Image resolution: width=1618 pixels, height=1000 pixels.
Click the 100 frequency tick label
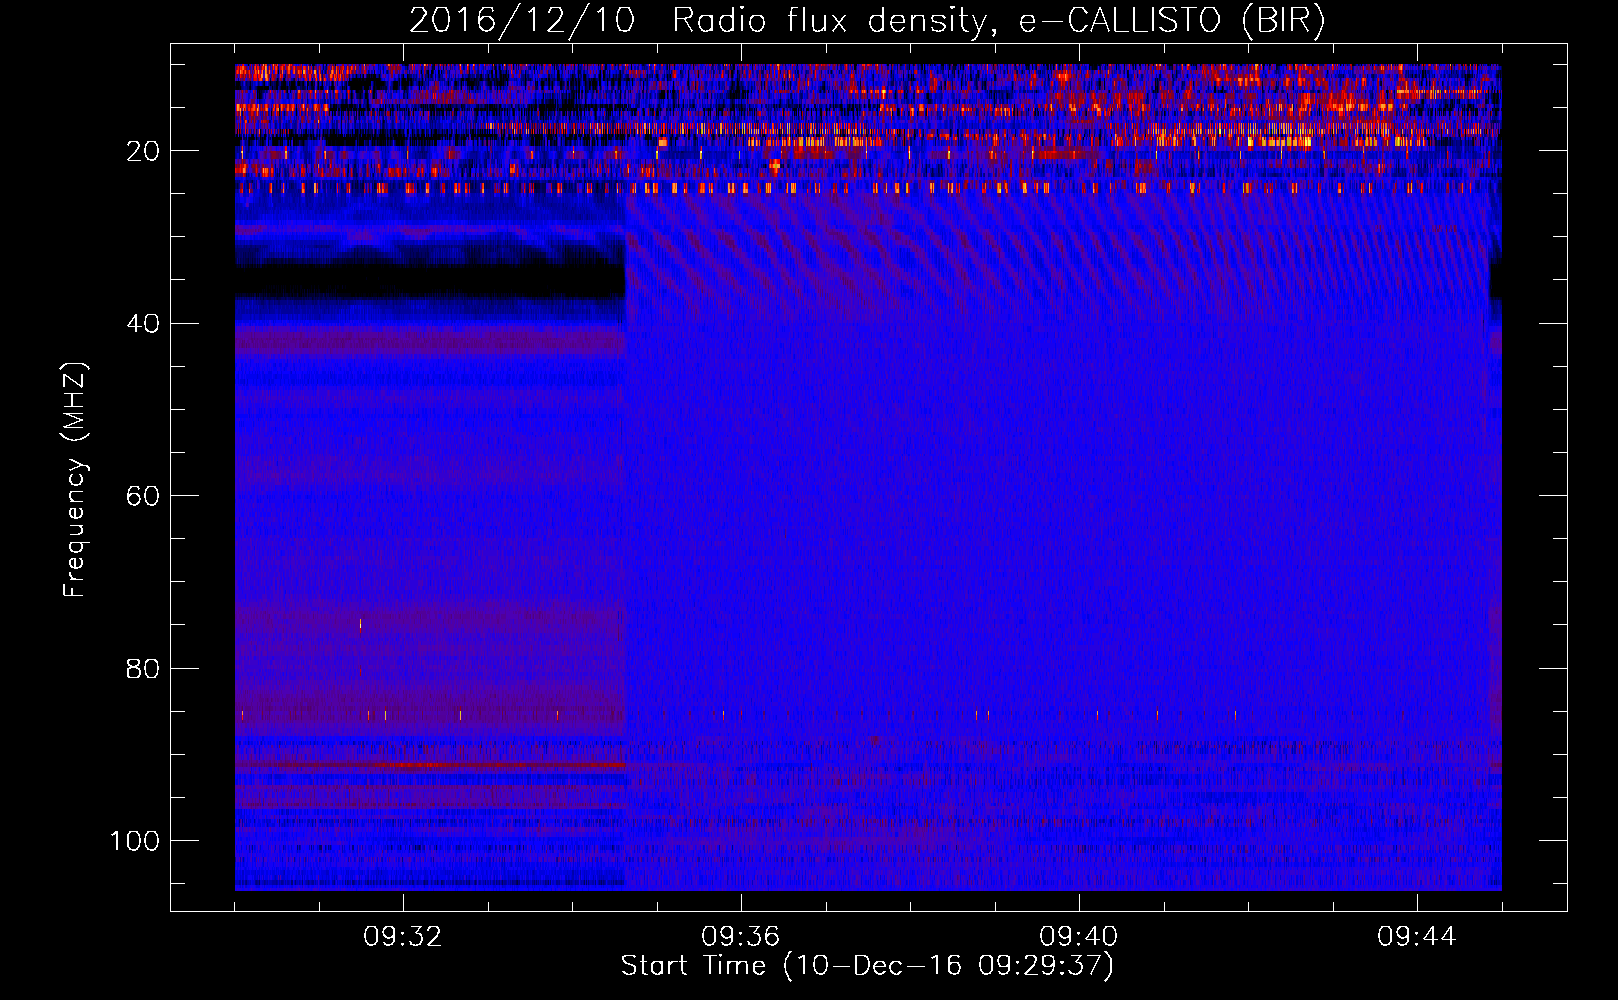(135, 841)
